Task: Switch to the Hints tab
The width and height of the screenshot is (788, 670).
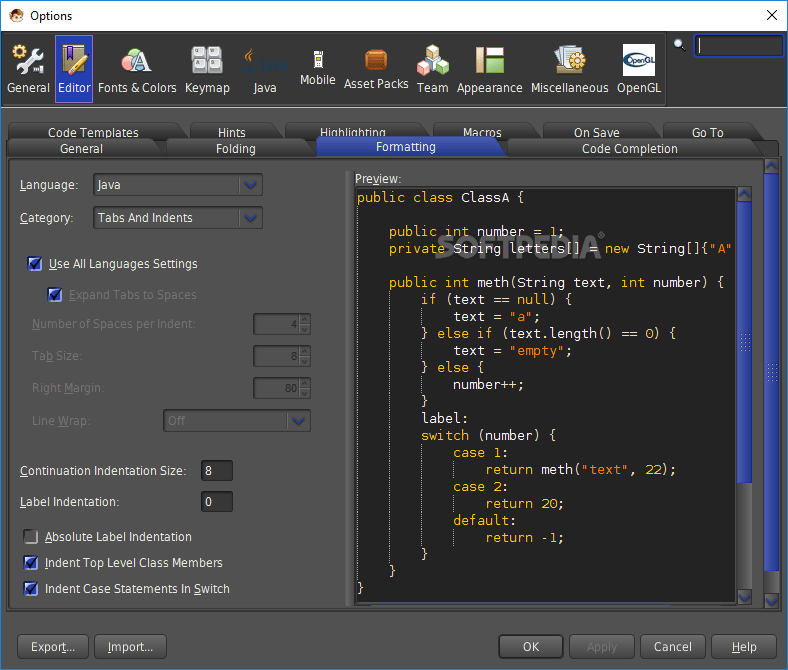Action: click(232, 132)
